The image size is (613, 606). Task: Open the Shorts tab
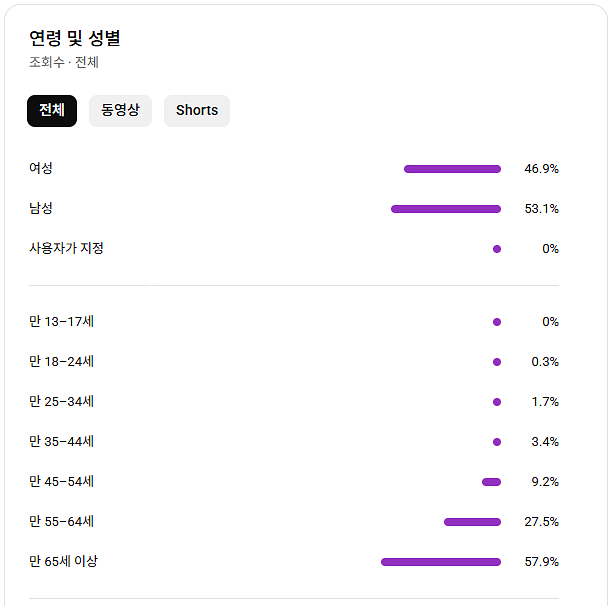point(197,111)
